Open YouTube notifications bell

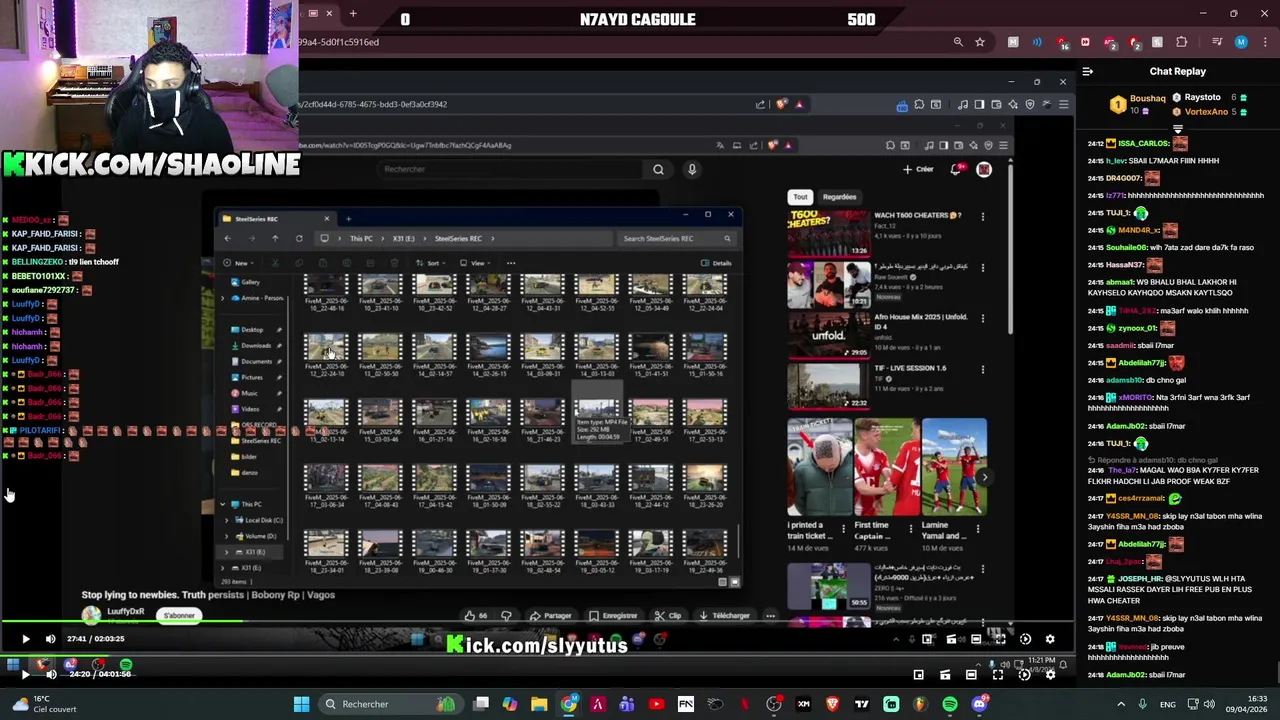957,169
